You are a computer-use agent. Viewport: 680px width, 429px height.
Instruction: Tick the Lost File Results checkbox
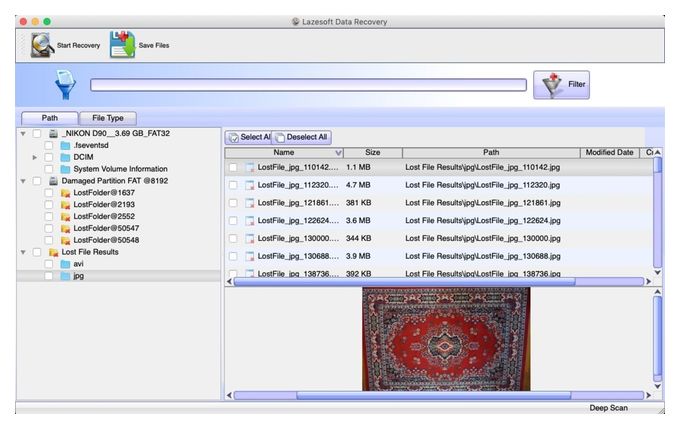point(37,252)
